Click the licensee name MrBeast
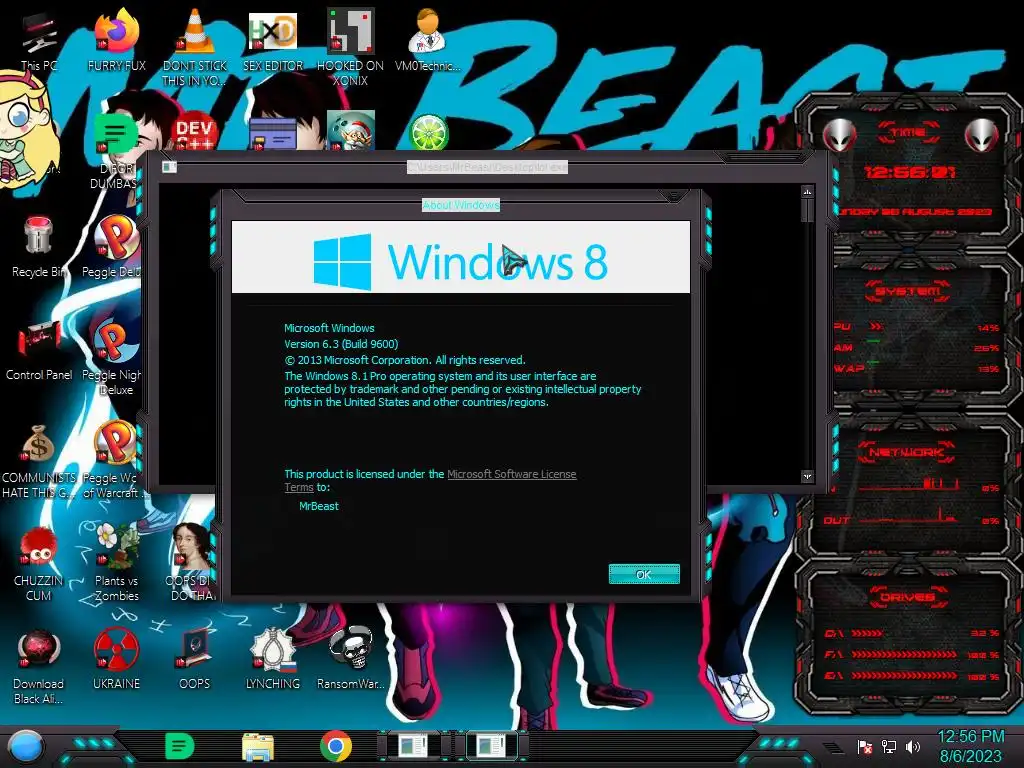Viewport: 1024px width, 768px height. 319,506
